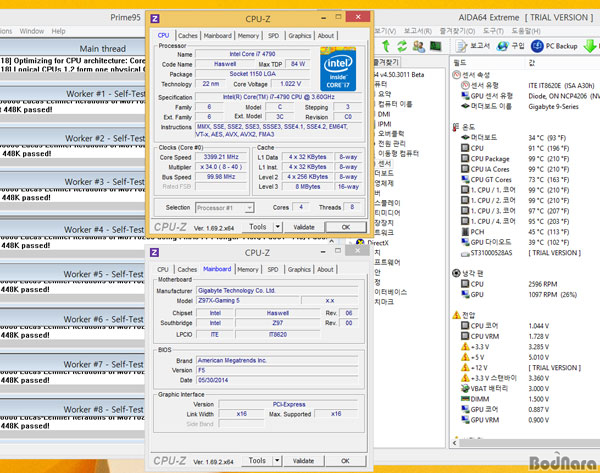This screenshot has width=600, height=473.
Task: Open the Window menu in Prime95
Action: click(32, 31)
